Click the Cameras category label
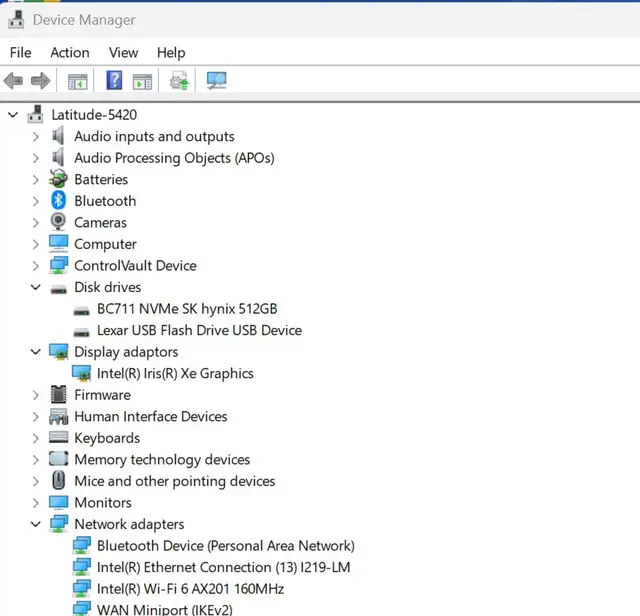 [x=100, y=222]
